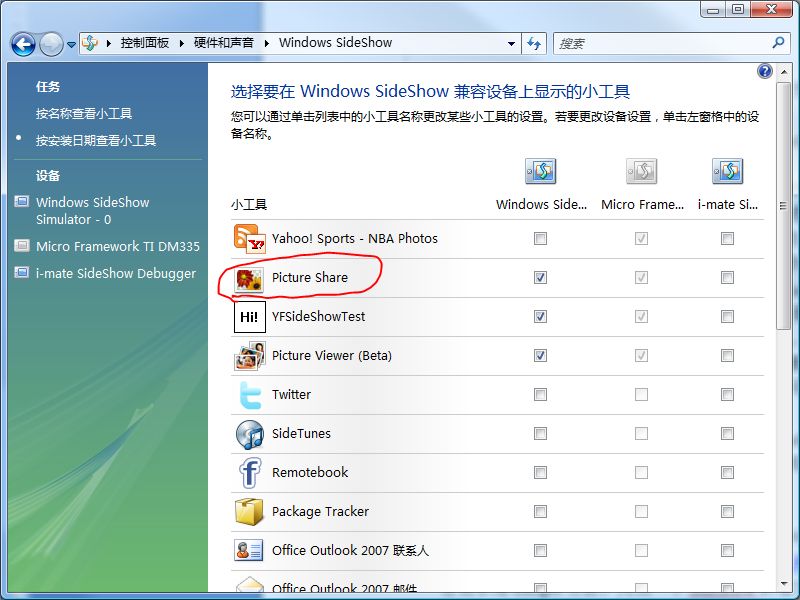Click the Remotebook Facebook icon

click(x=249, y=473)
